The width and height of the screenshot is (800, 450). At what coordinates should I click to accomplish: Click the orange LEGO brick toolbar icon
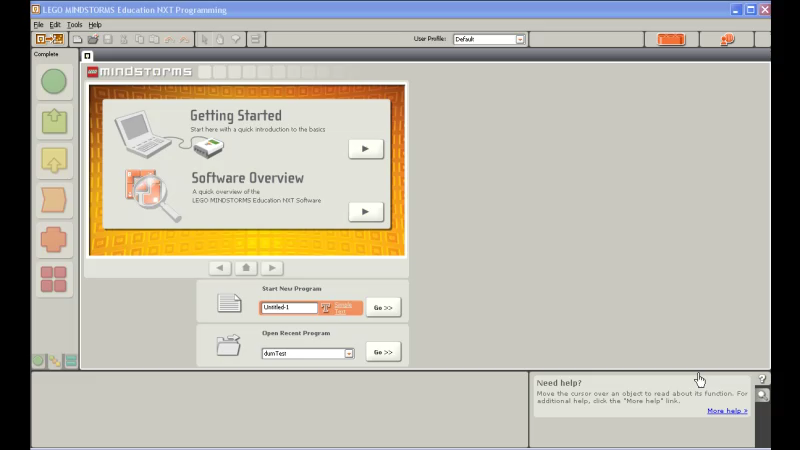[x=671, y=39]
